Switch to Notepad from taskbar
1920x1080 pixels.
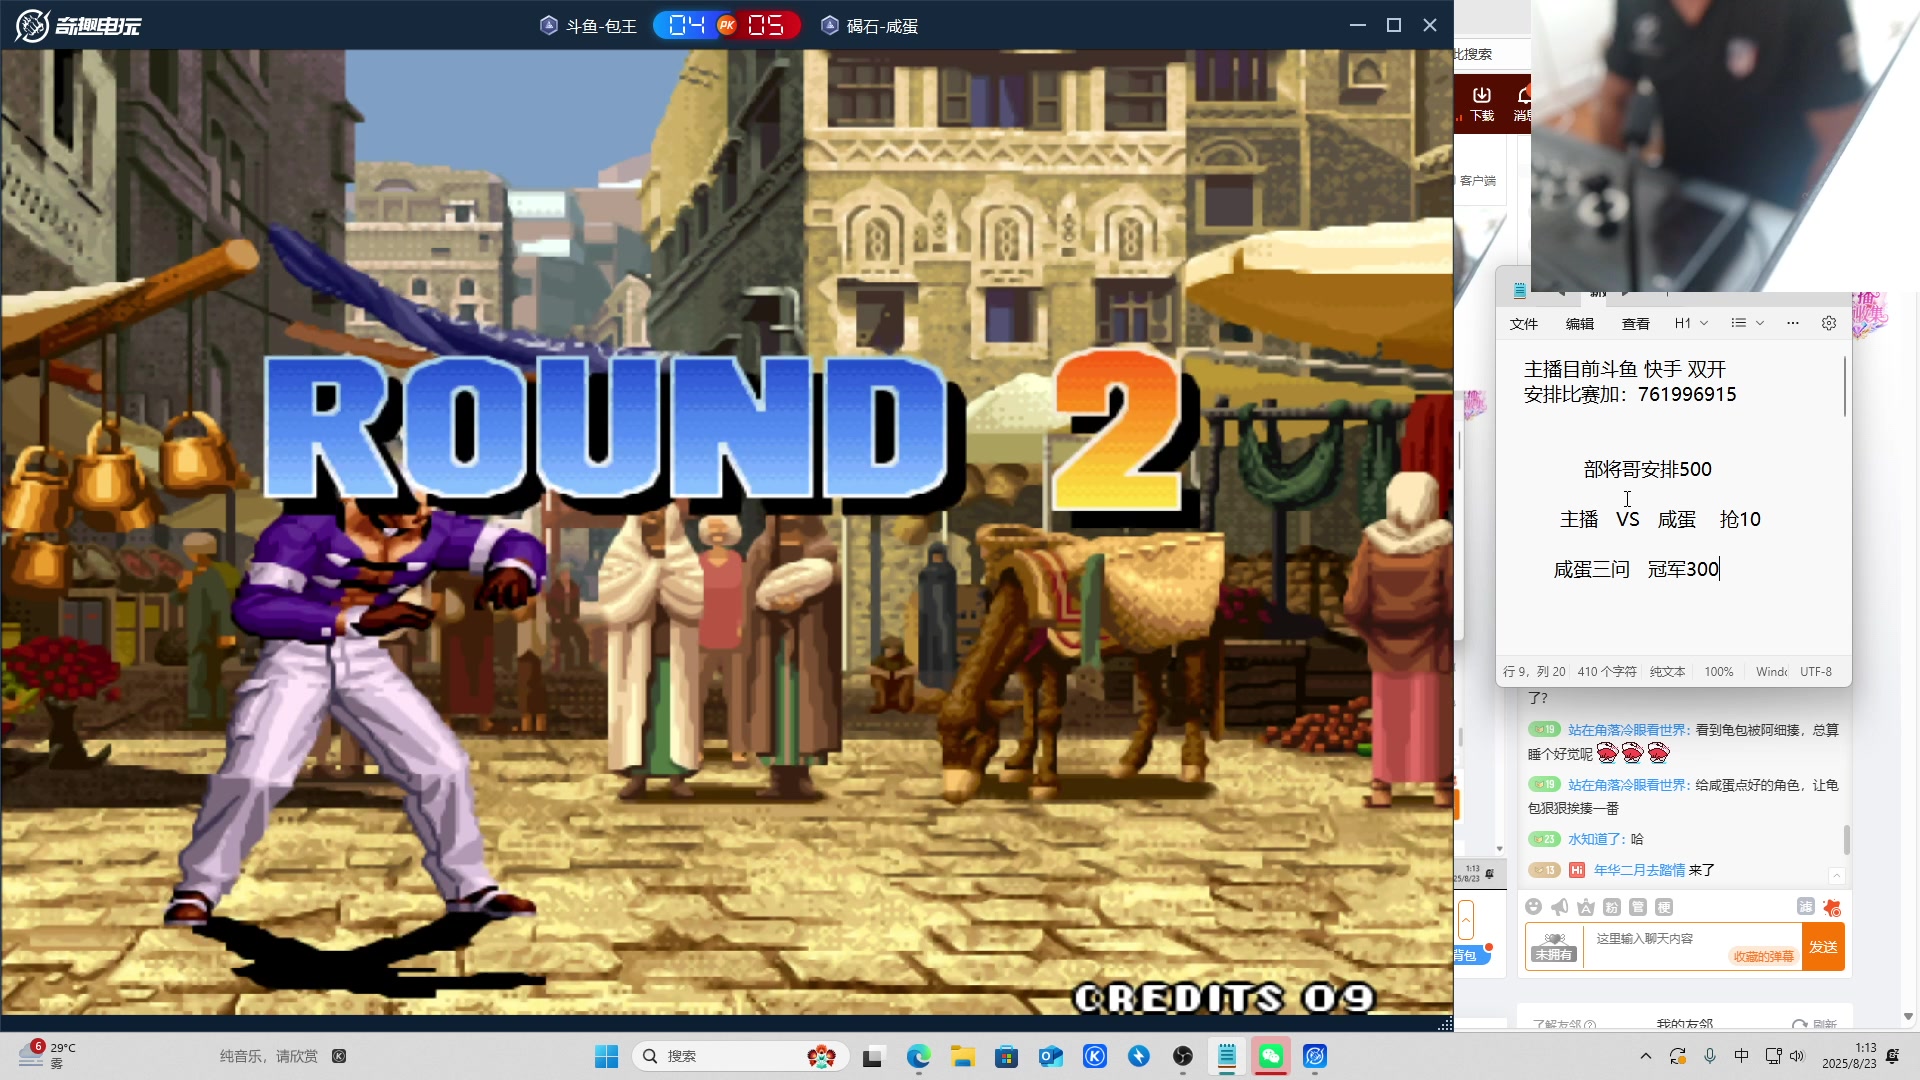click(x=1227, y=1056)
